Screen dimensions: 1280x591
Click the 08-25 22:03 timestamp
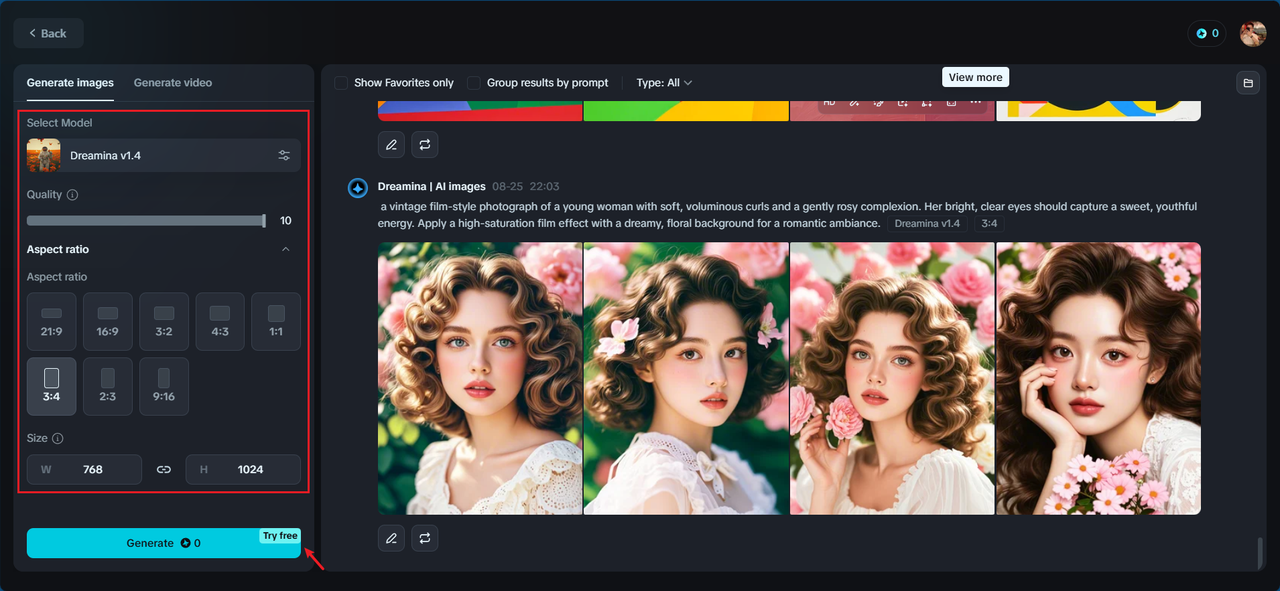(526, 187)
